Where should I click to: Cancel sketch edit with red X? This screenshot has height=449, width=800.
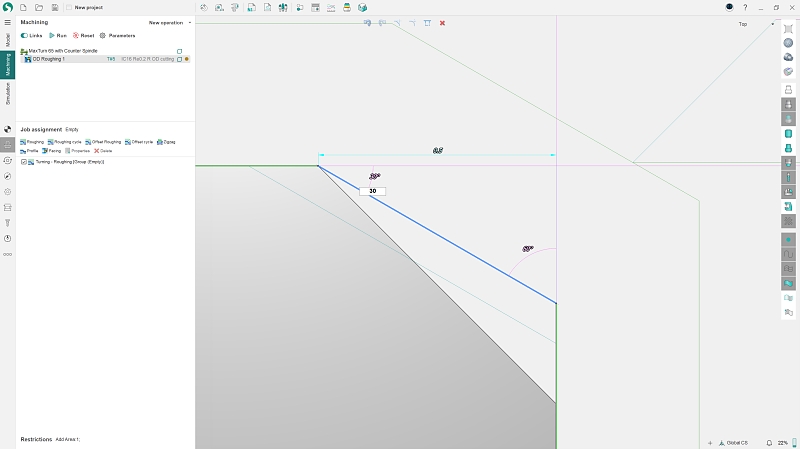click(442, 23)
